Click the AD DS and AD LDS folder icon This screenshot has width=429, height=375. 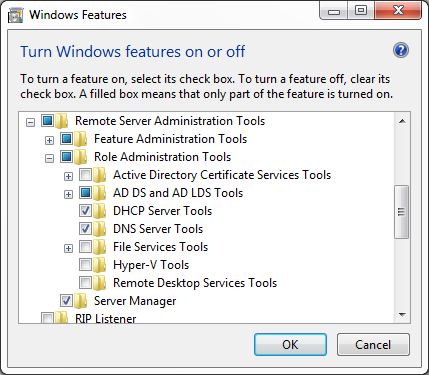click(x=100, y=193)
